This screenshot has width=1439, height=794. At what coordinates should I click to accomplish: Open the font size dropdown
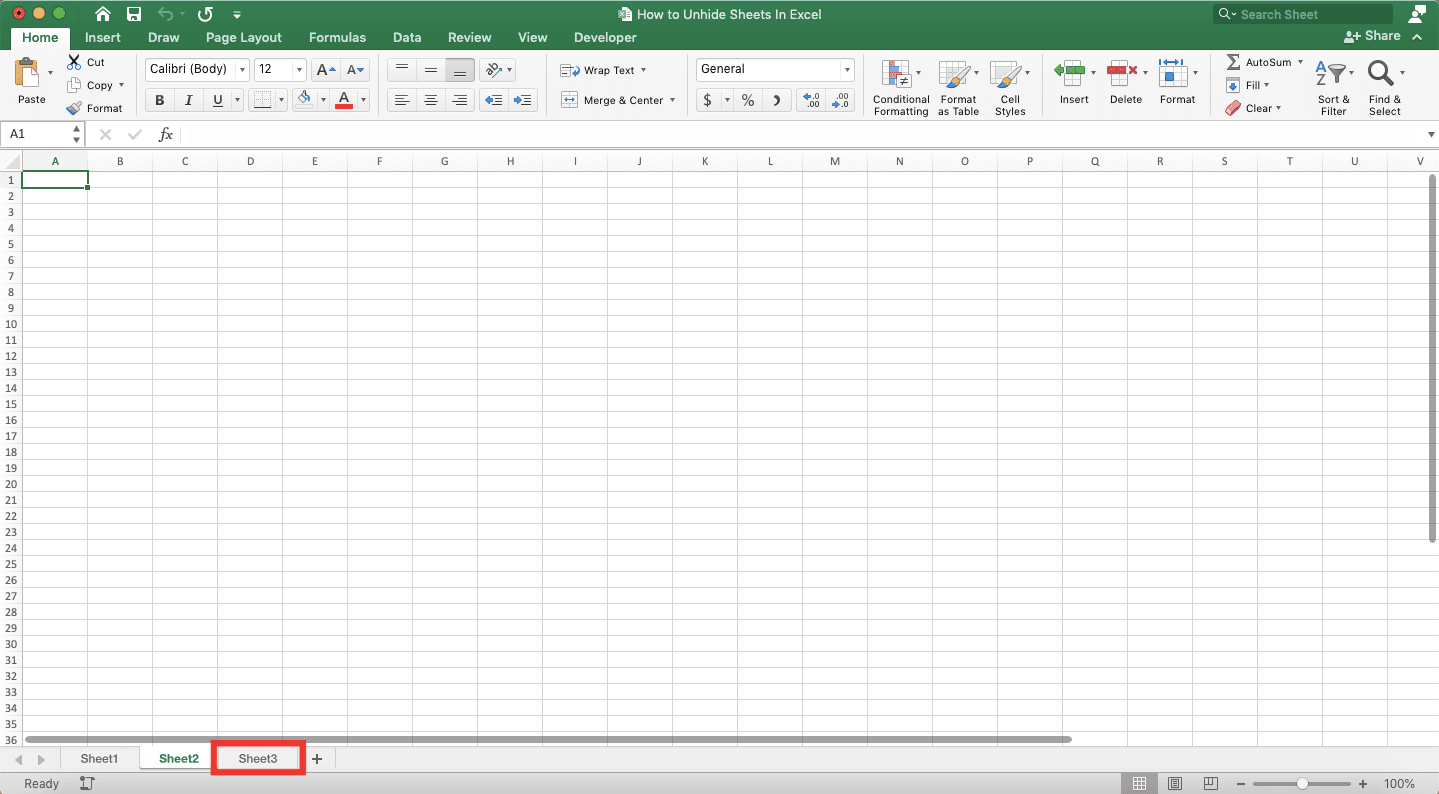pyautogui.click(x=297, y=69)
